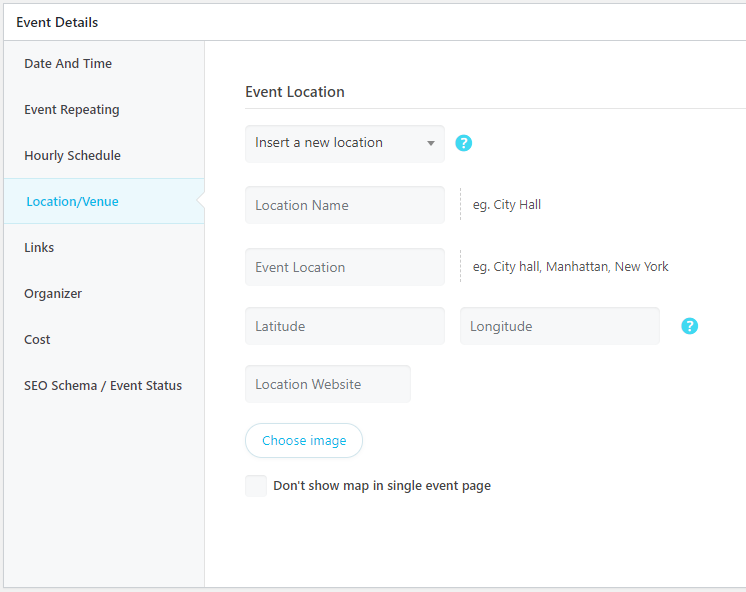Screen dimensions: 746x592
Task: Open the Cost tab
Action: click(x=37, y=340)
